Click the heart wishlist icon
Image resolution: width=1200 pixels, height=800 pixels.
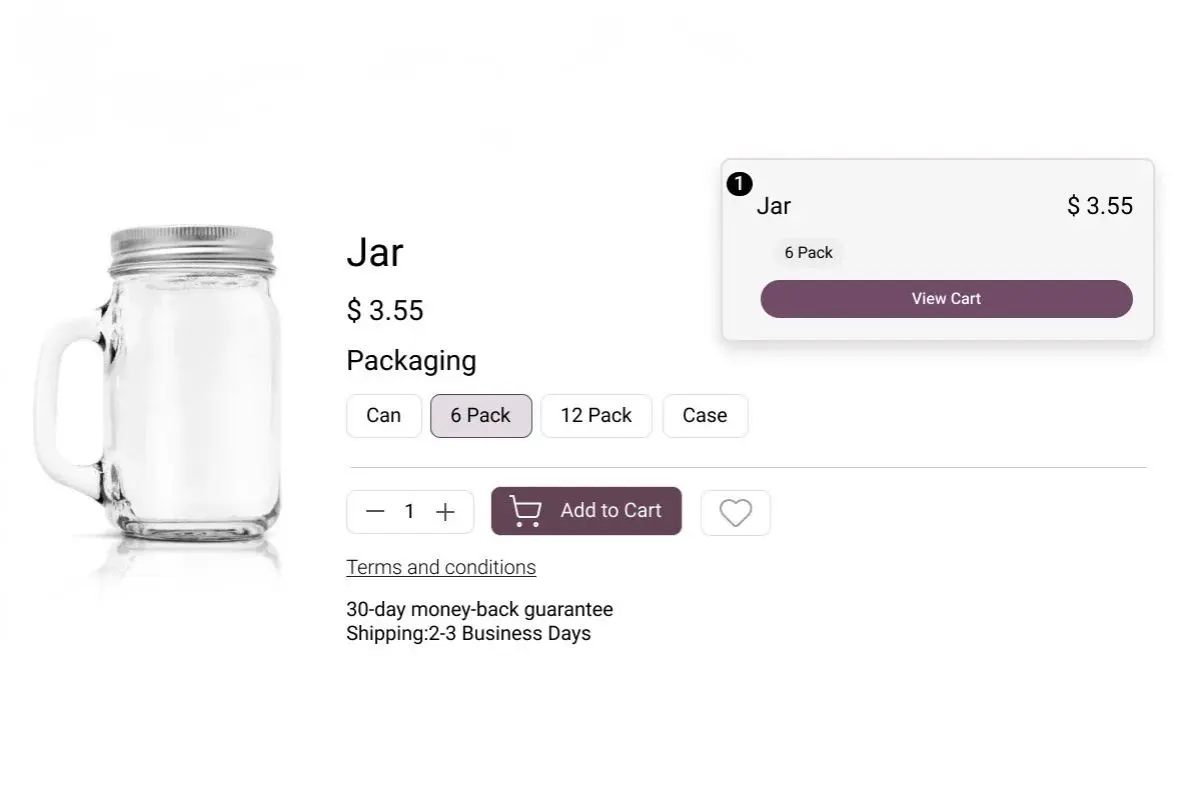(735, 513)
